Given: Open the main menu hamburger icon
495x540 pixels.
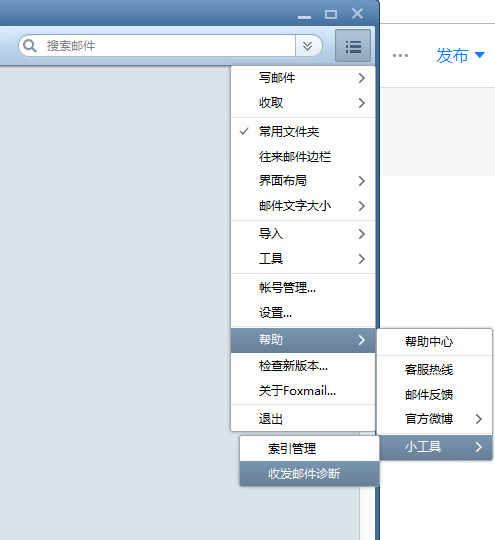Looking at the screenshot, I should click(353, 46).
